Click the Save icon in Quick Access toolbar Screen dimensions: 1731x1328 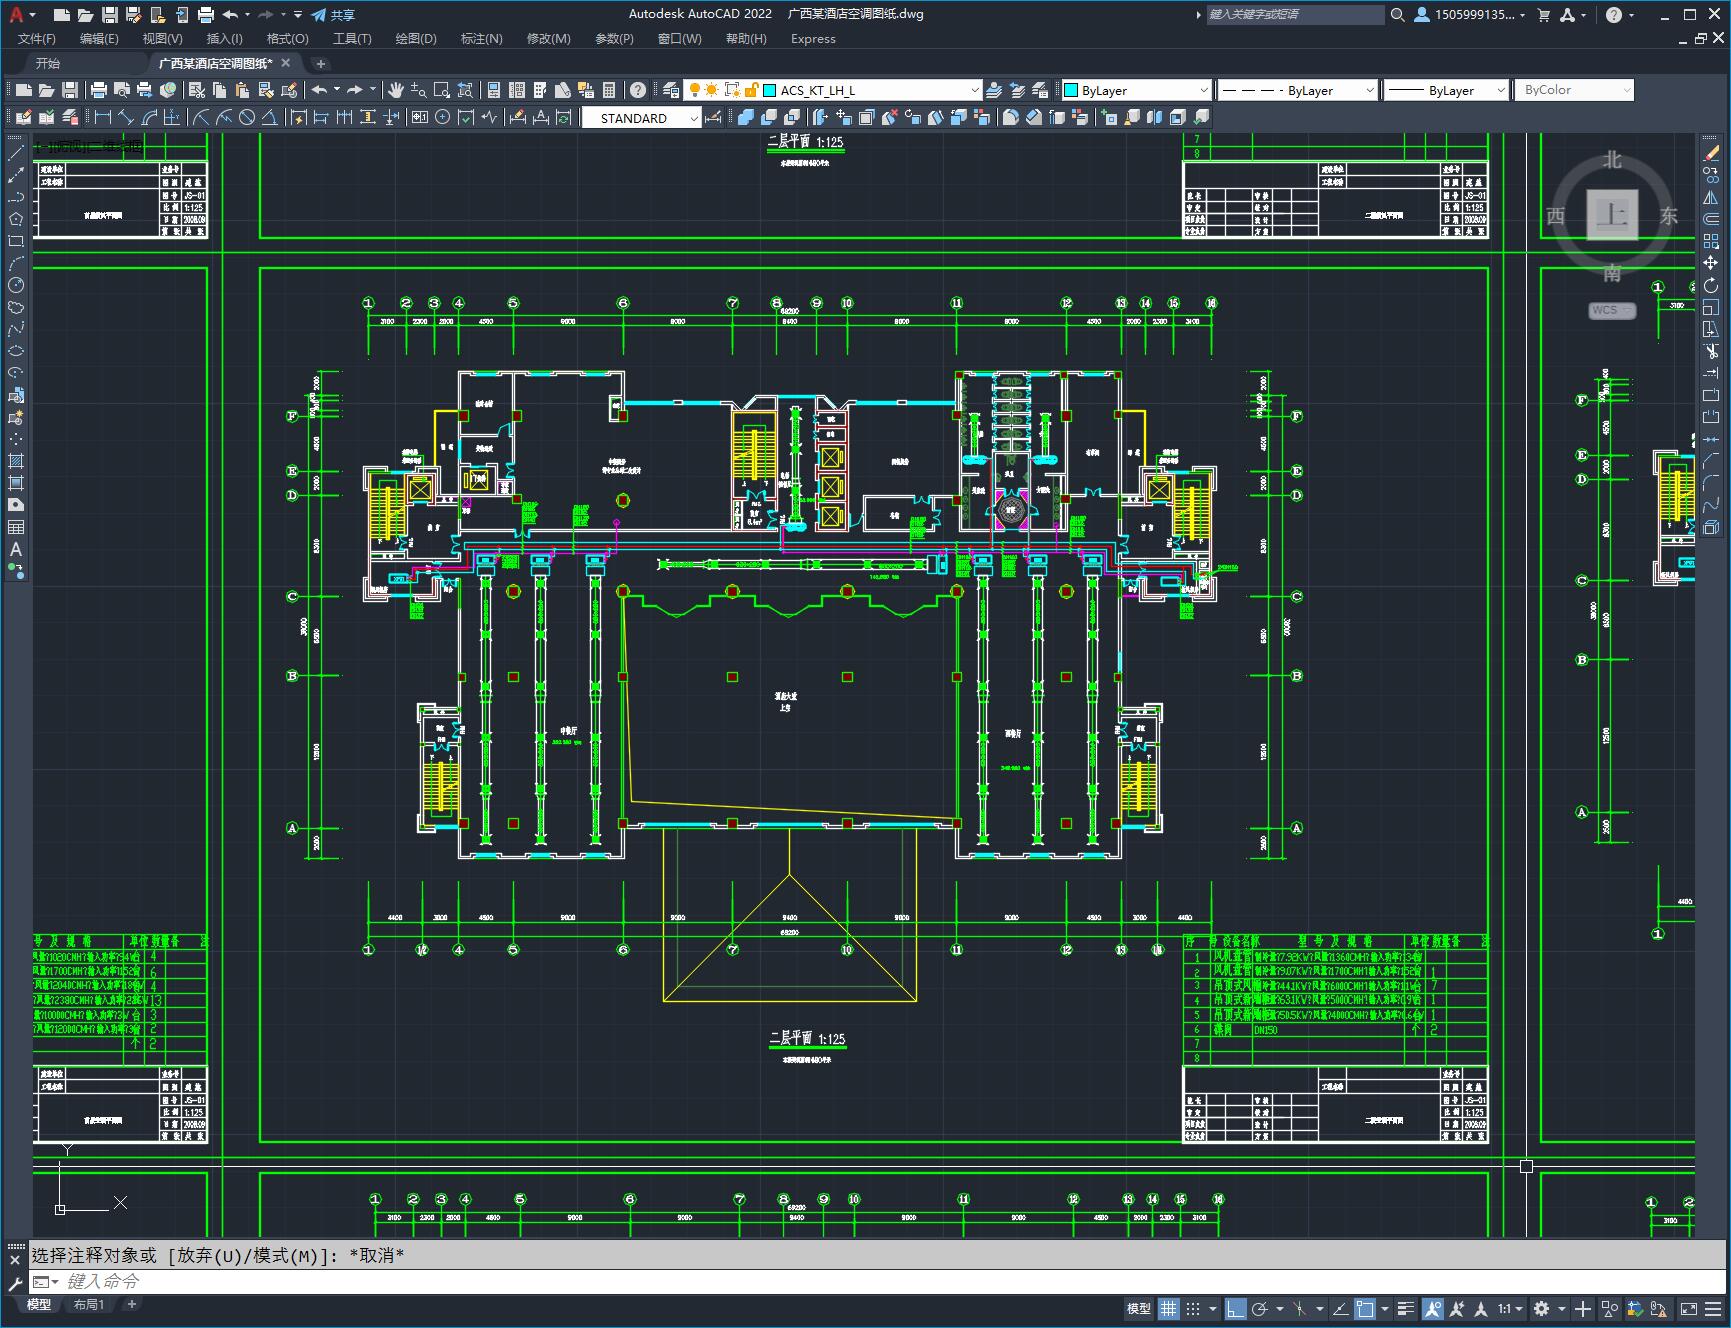pos(110,15)
